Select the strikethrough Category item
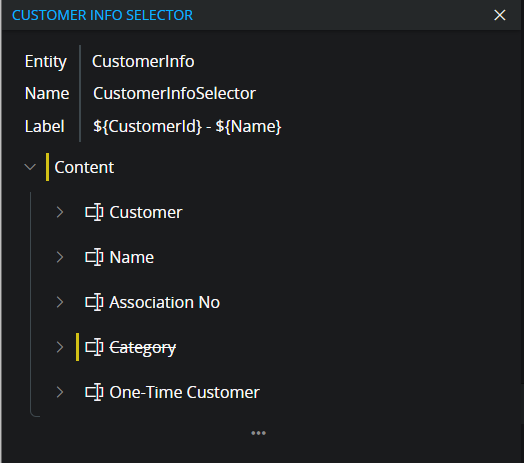This screenshot has width=524, height=463. click(x=143, y=348)
